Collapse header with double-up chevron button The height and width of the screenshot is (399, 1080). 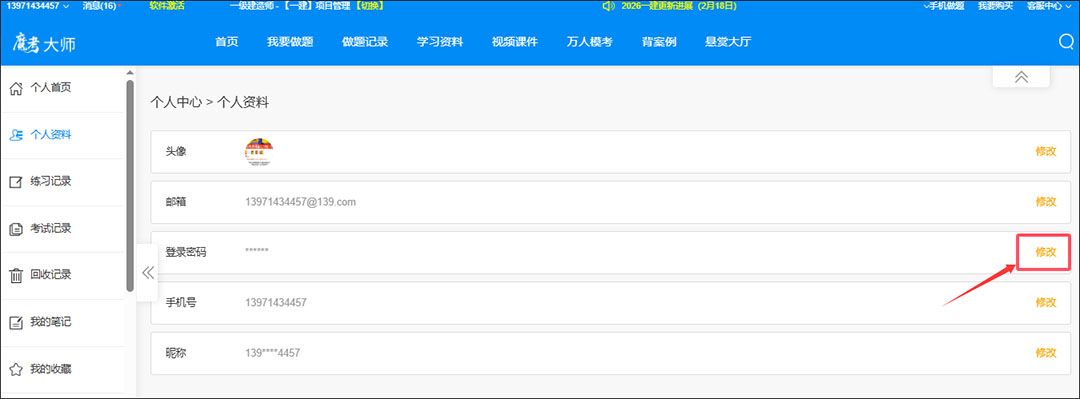1021,76
